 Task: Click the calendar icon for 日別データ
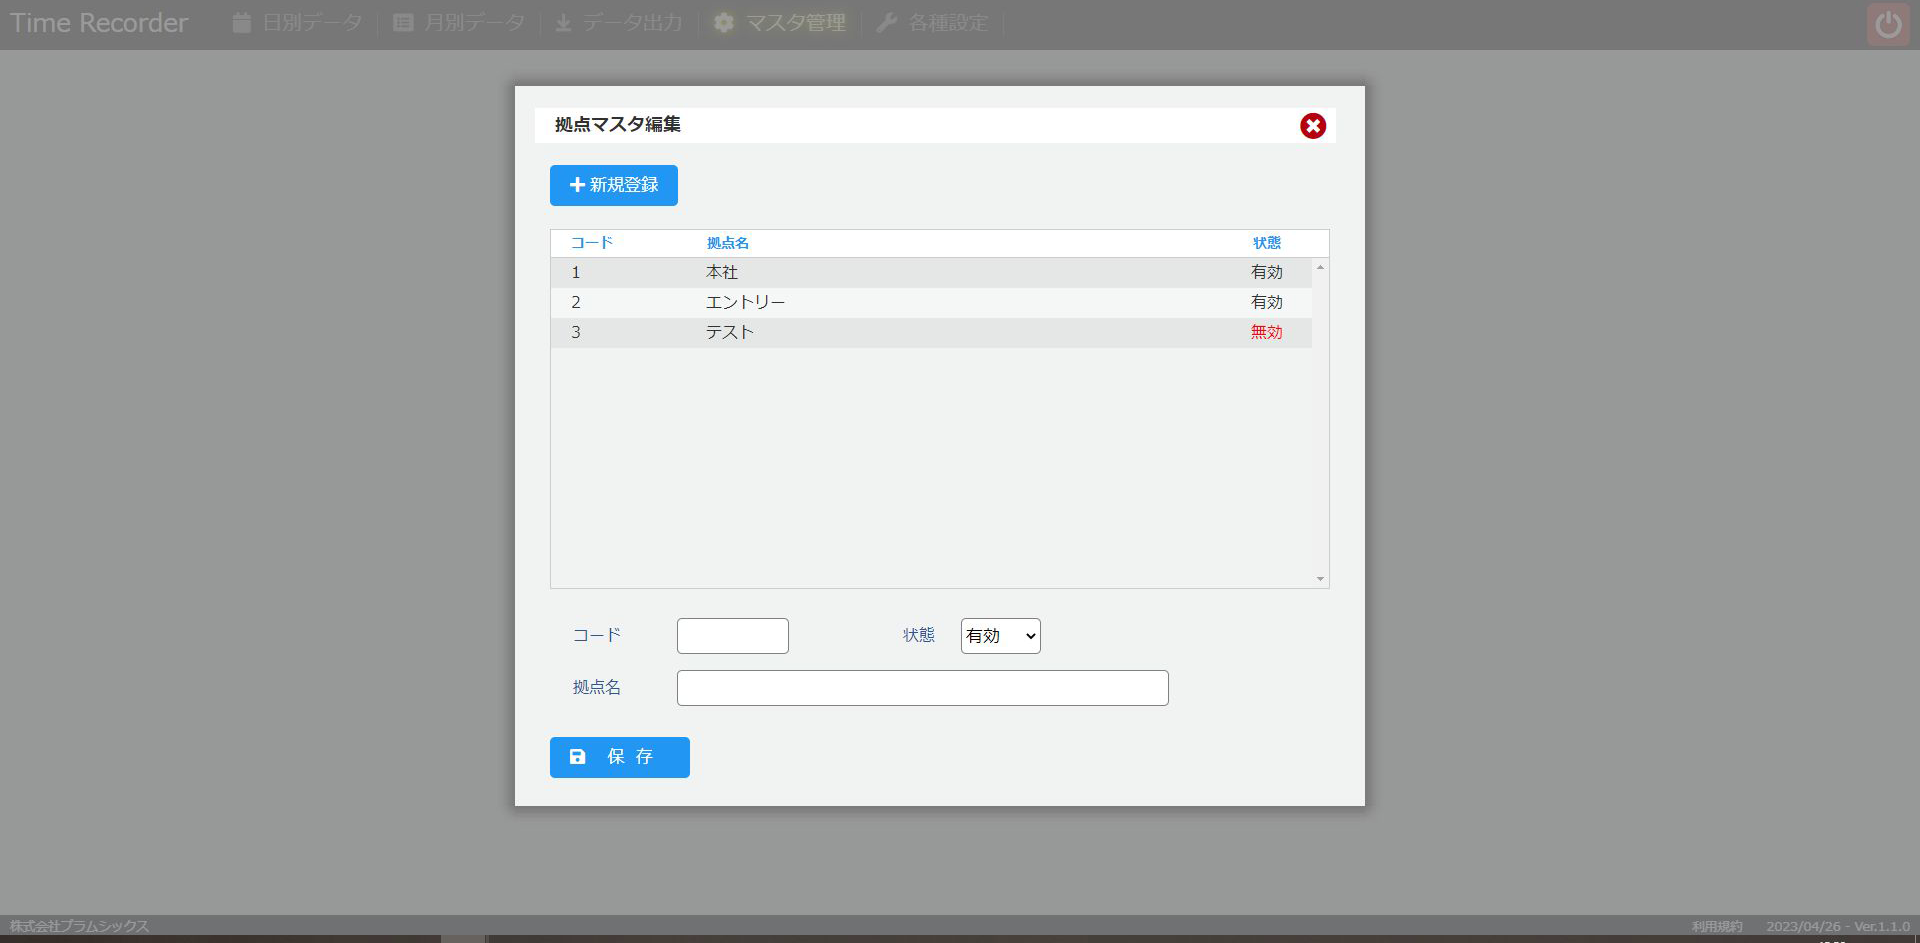[x=241, y=23]
